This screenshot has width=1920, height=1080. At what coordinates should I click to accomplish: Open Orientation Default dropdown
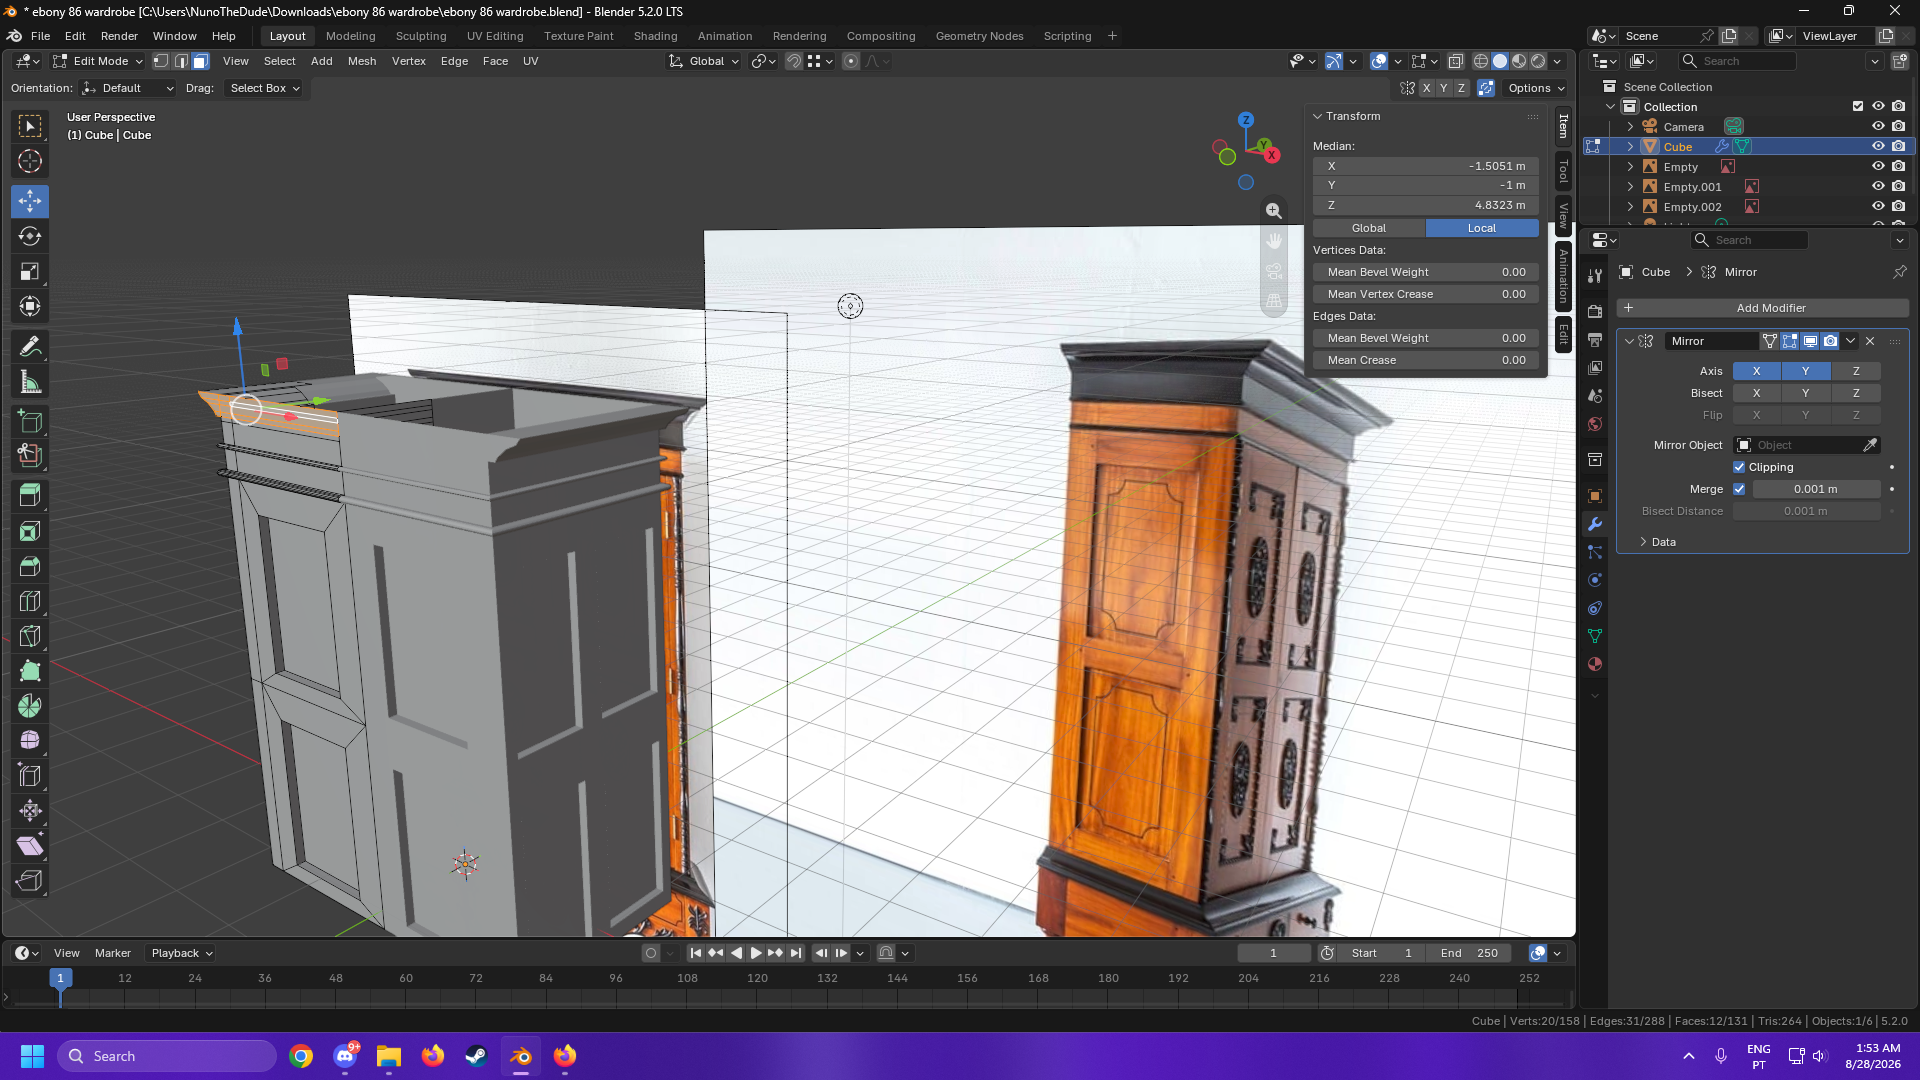point(128,88)
